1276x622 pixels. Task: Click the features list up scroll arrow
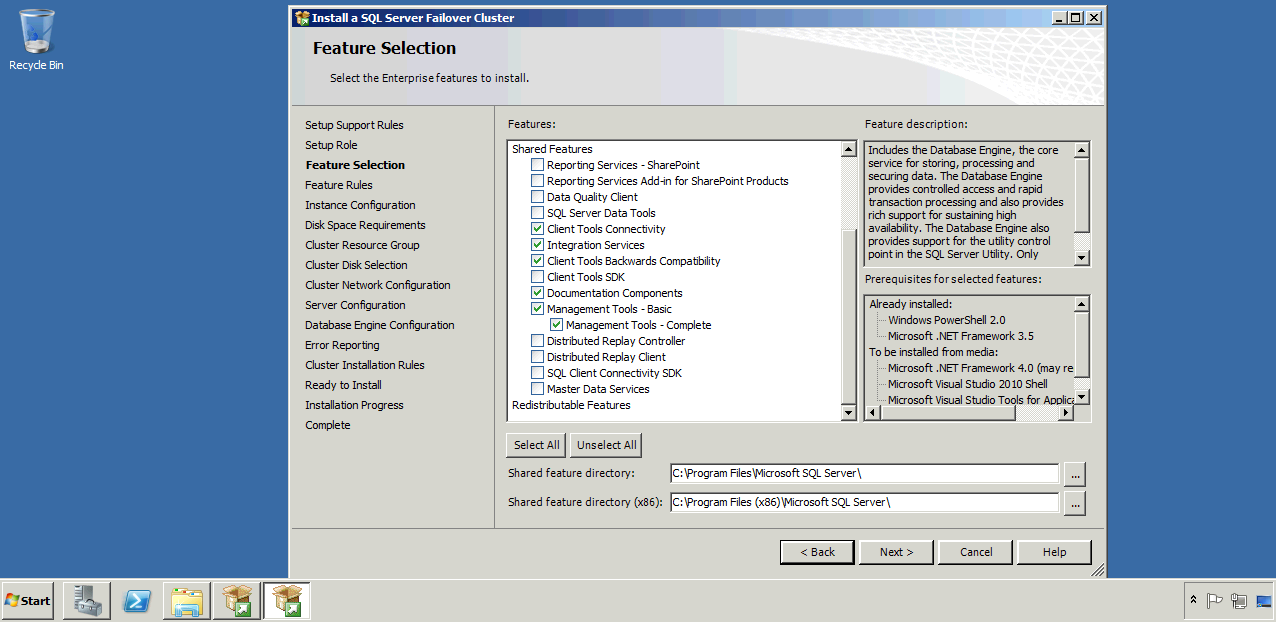(x=849, y=150)
